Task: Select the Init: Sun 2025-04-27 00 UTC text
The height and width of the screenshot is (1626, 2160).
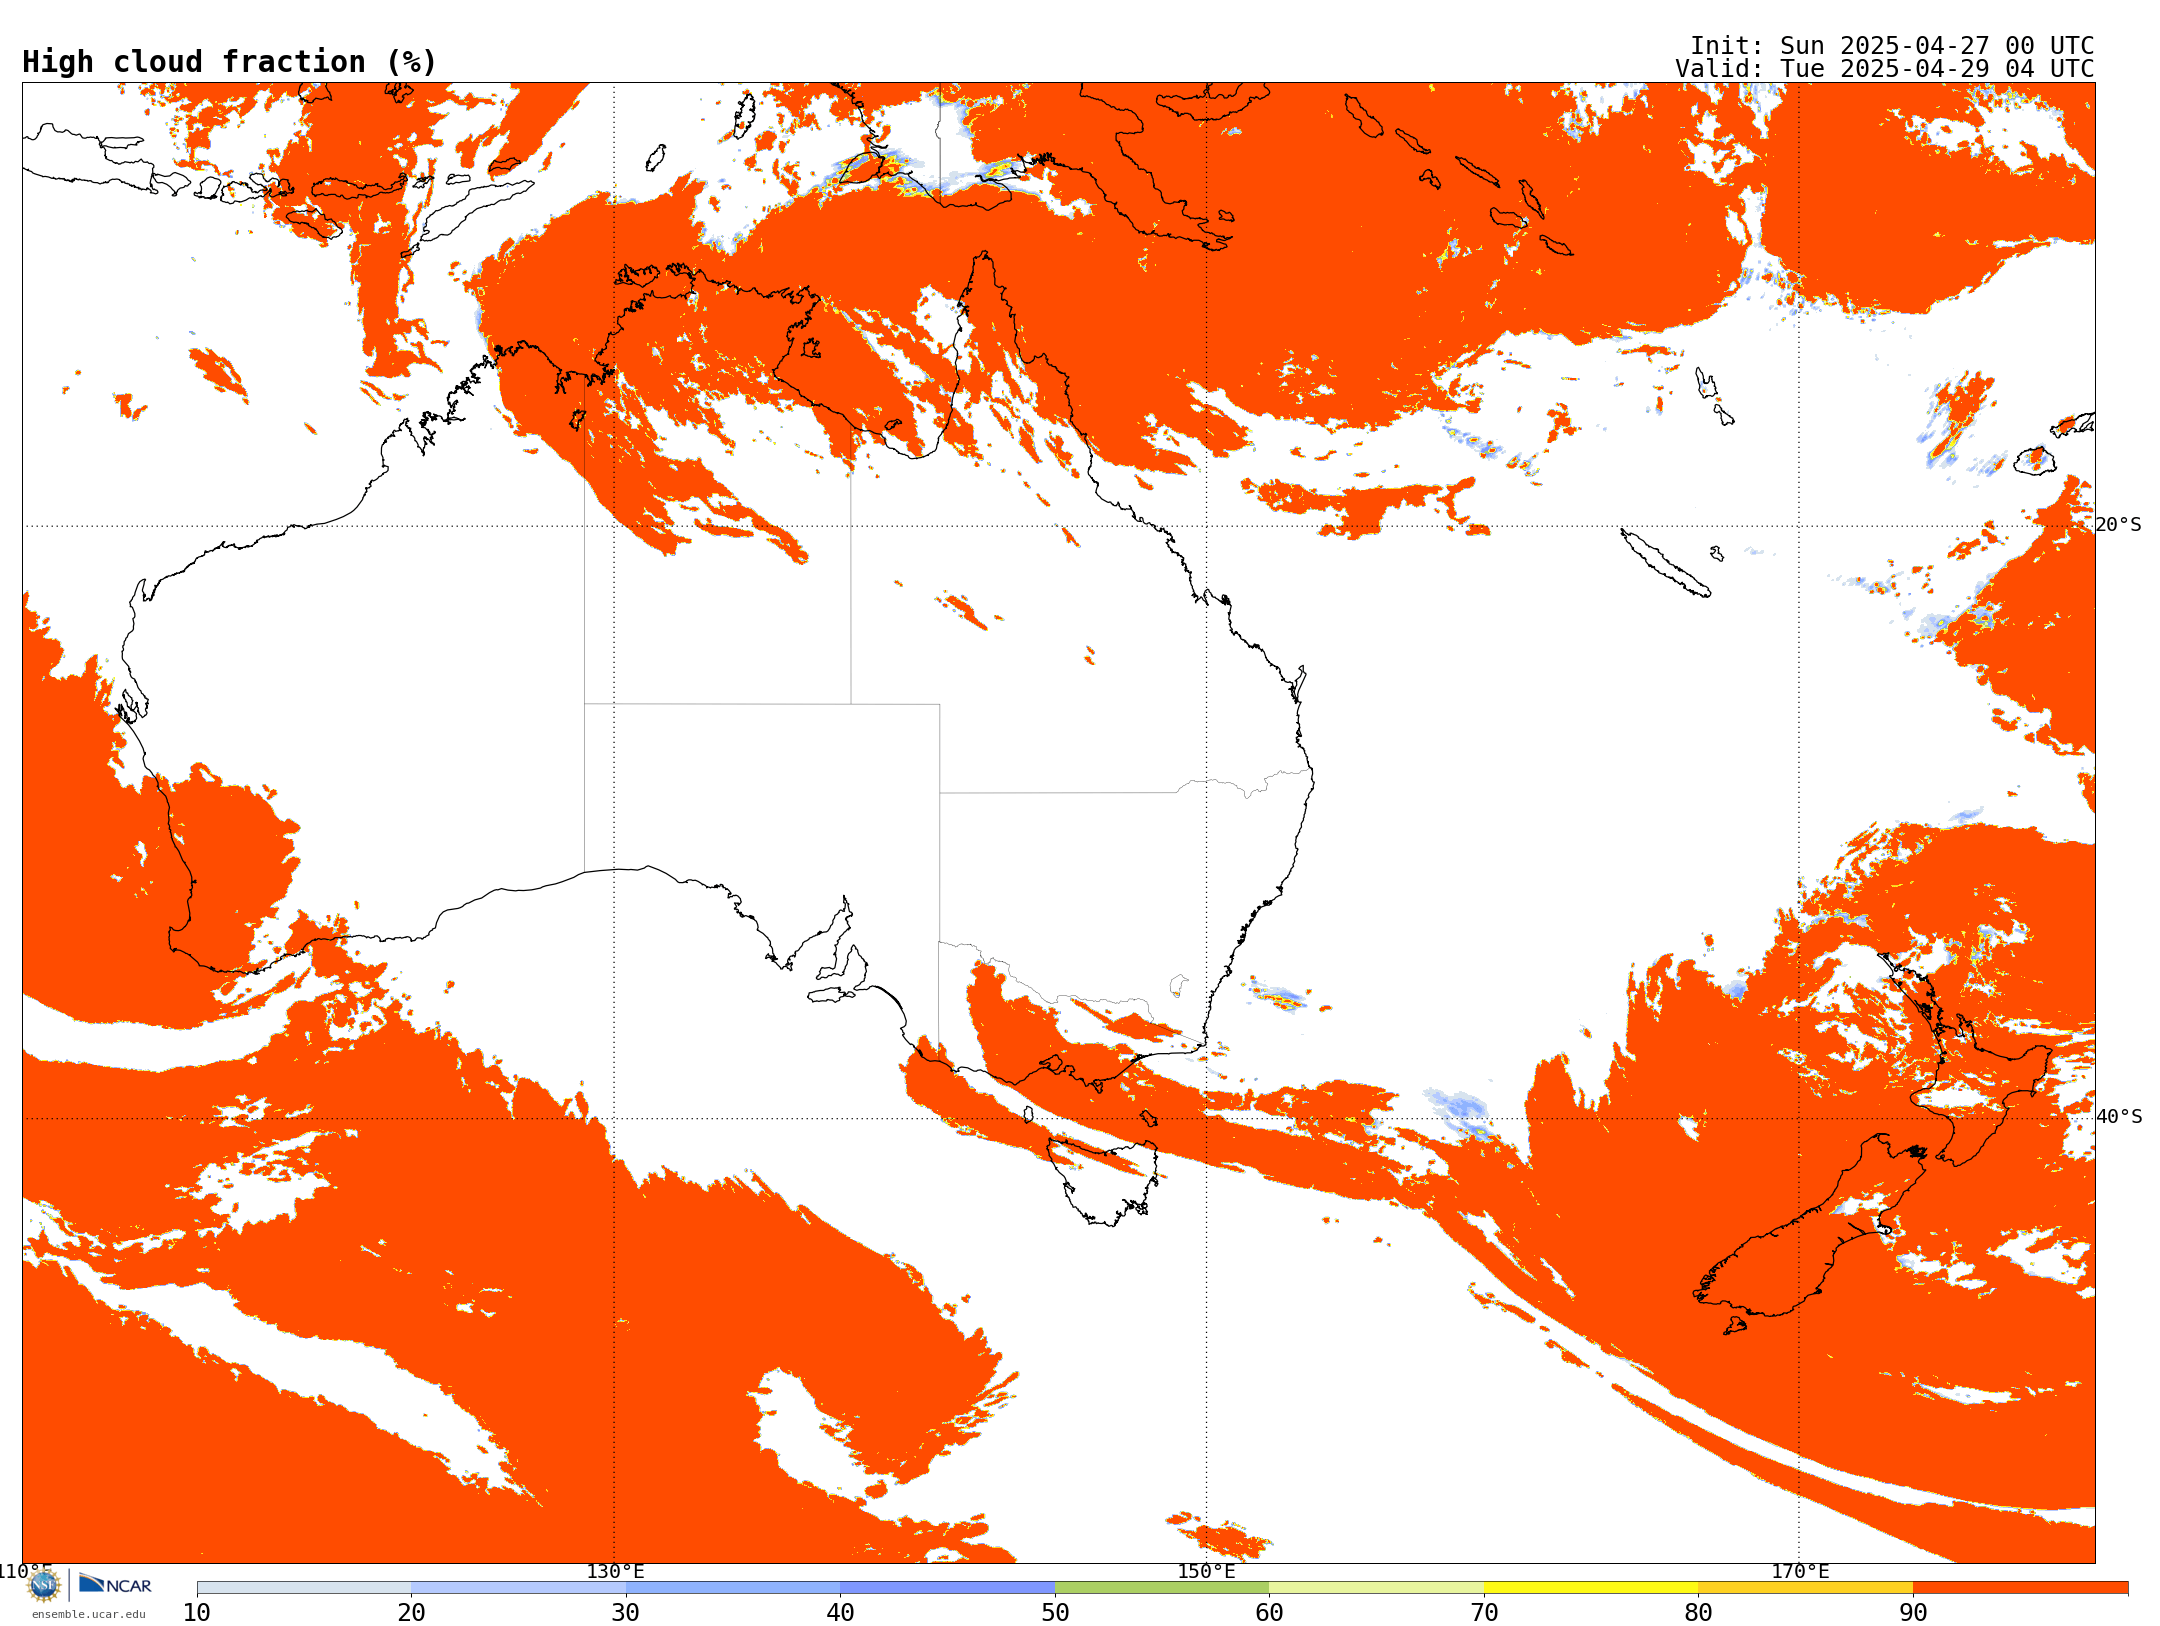Action: [1892, 46]
